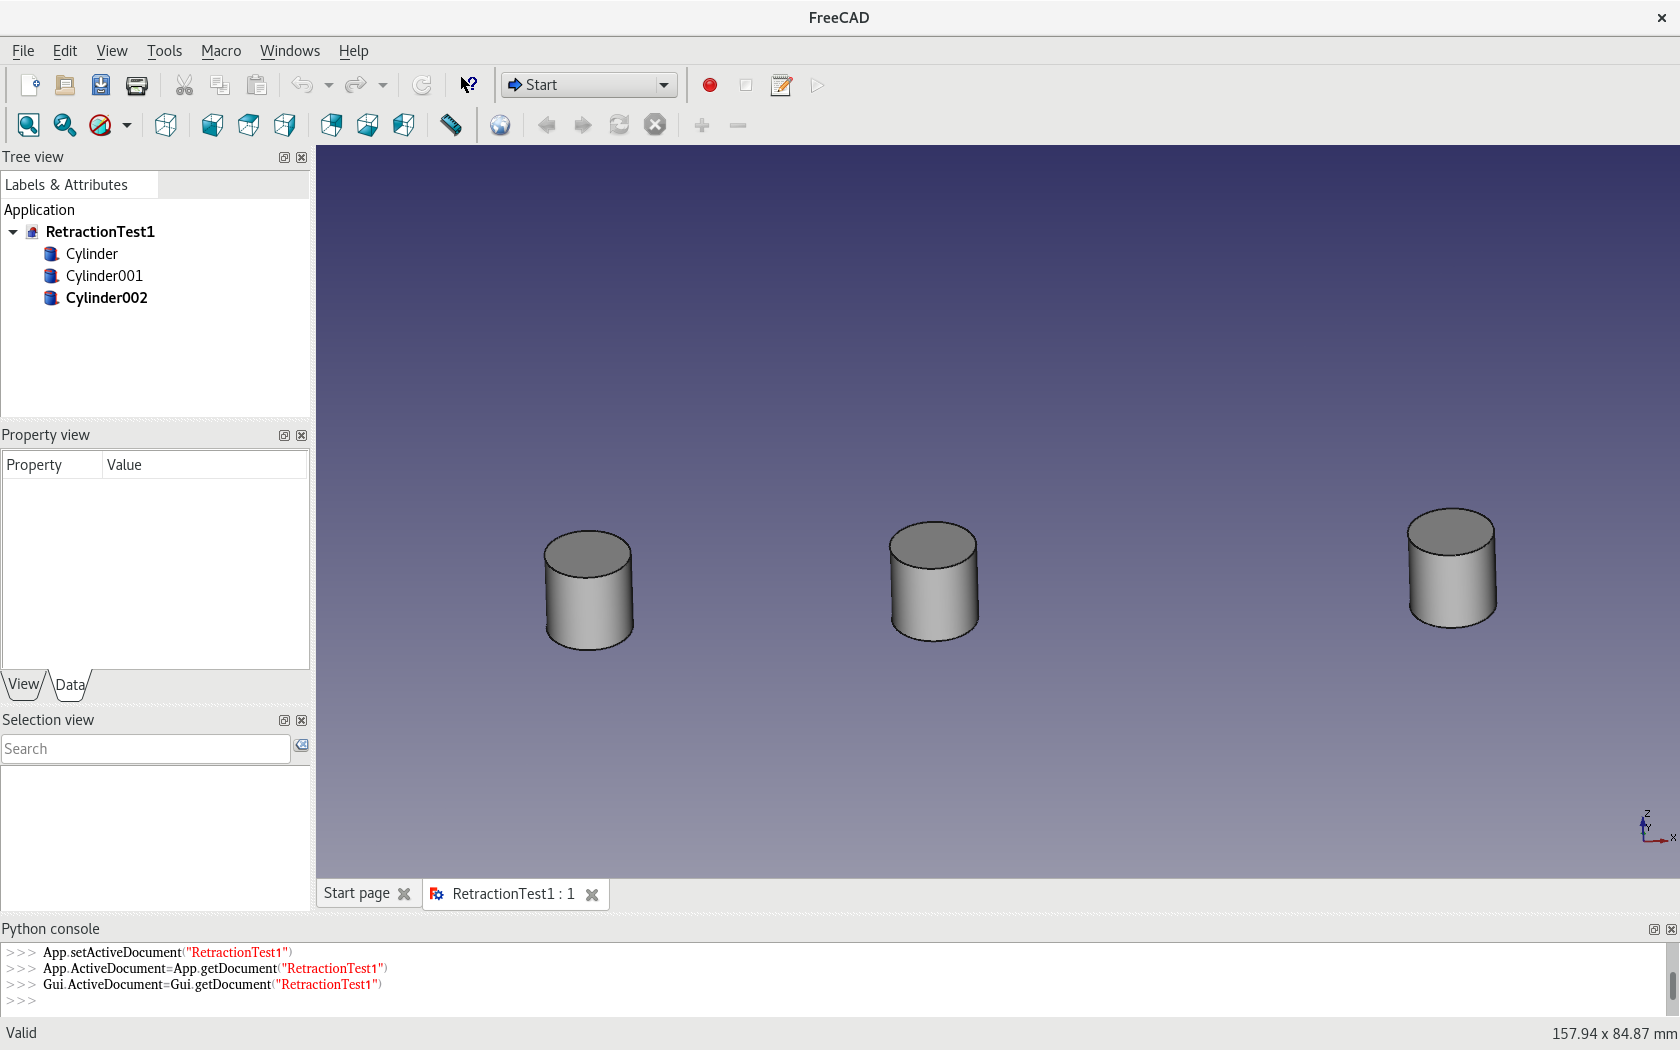Image resolution: width=1680 pixels, height=1050 pixels.
Task: Activate the What's This help cursor
Action: coord(468,85)
